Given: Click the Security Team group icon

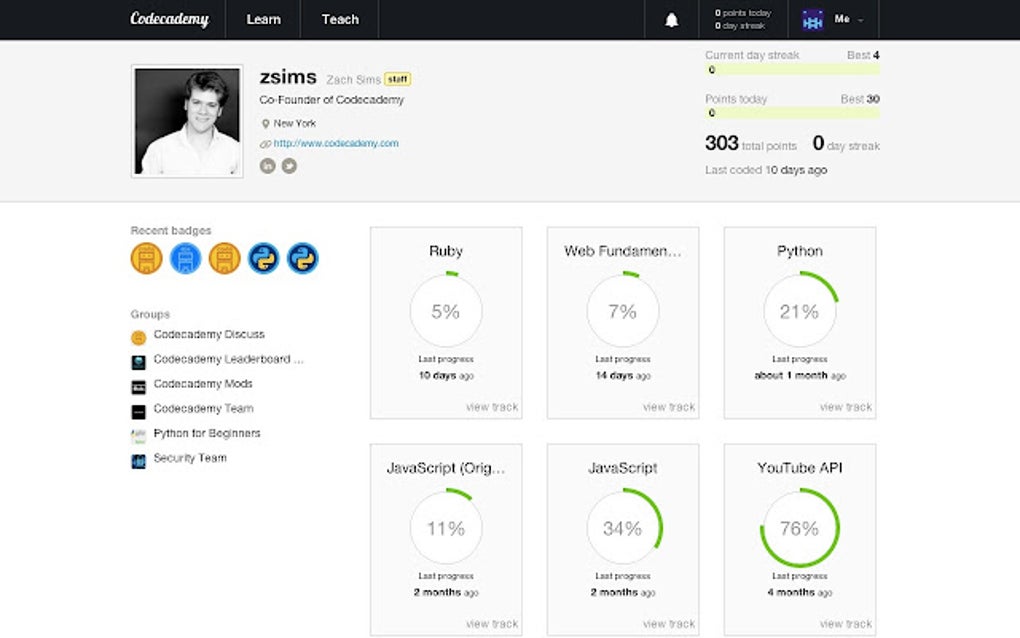Looking at the screenshot, I should [x=137, y=459].
